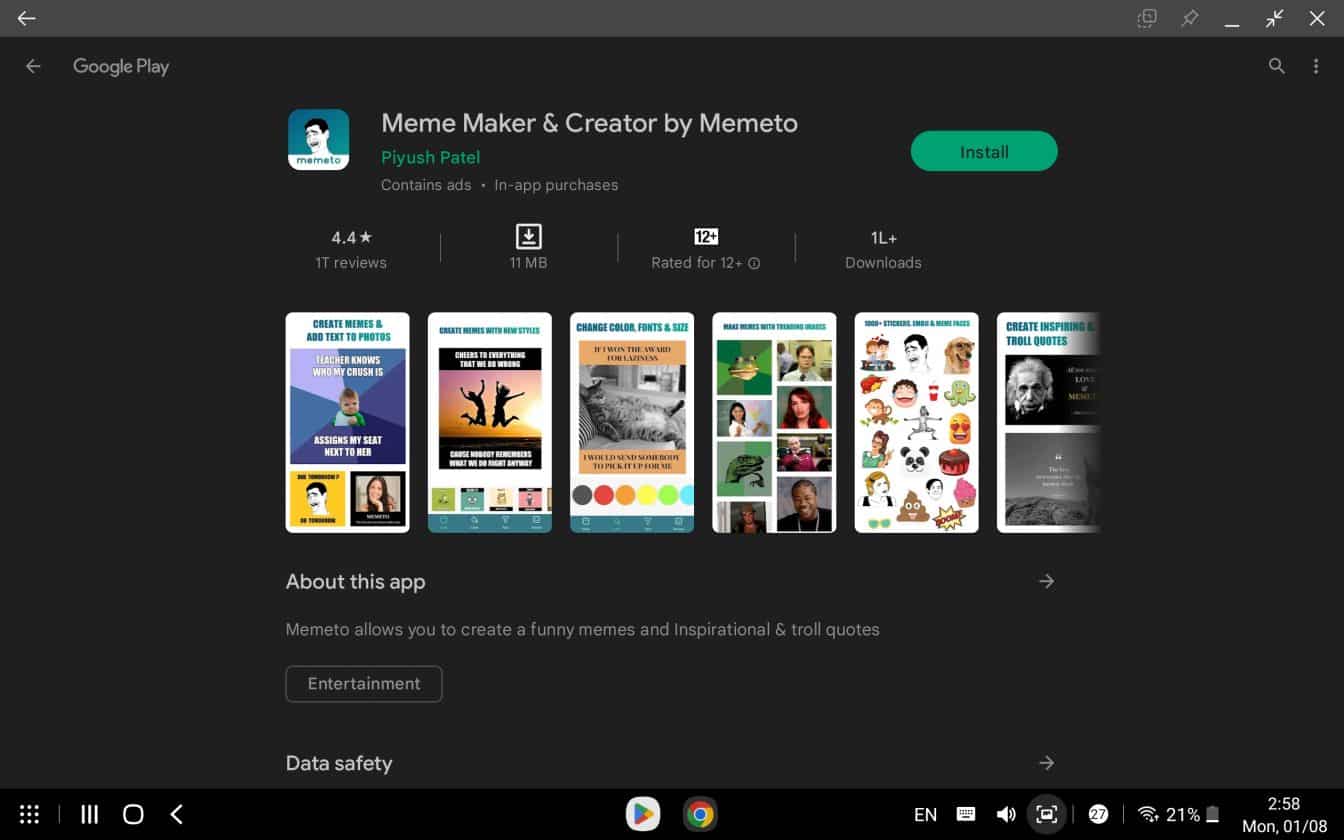This screenshot has height=840, width=1344.
Task: Tap the Android back navigation button
Action: tap(177, 814)
